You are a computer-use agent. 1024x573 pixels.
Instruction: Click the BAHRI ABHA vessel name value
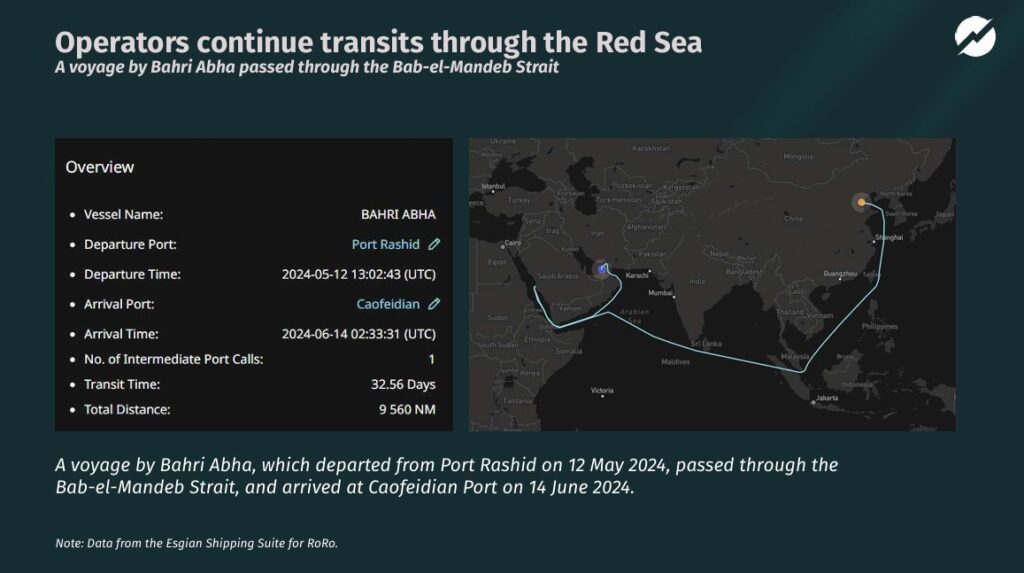pos(398,214)
